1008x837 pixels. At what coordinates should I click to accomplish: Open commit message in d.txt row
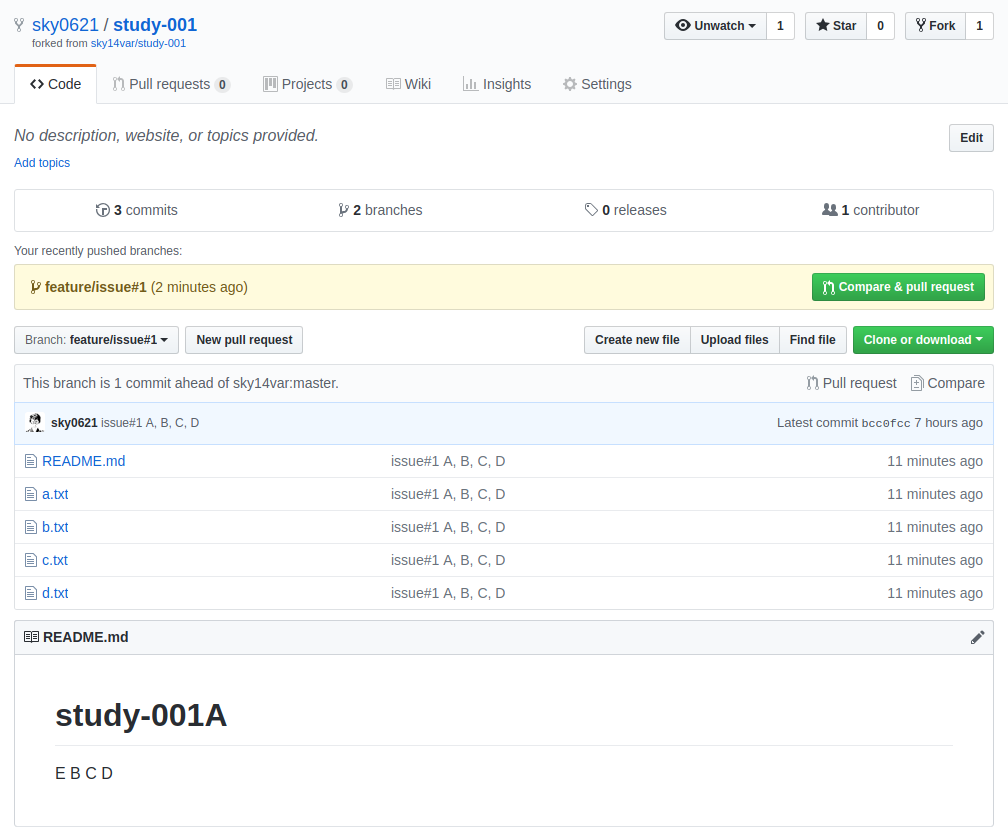[448, 593]
